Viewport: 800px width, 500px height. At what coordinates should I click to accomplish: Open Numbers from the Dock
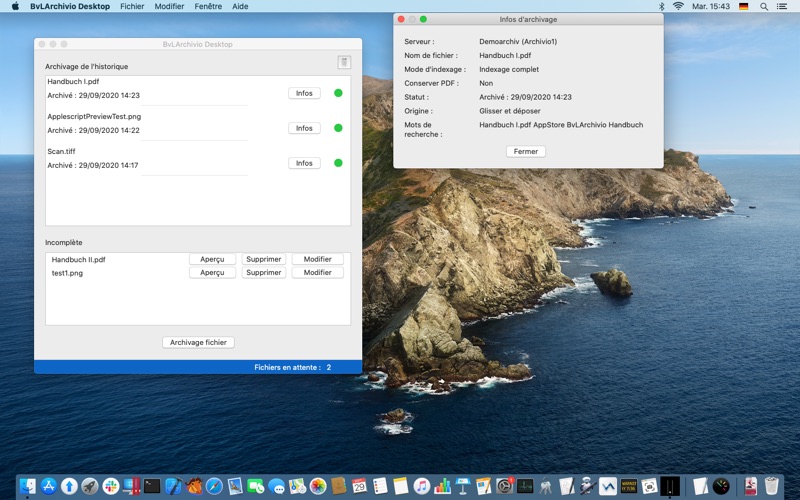pos(442,486)
